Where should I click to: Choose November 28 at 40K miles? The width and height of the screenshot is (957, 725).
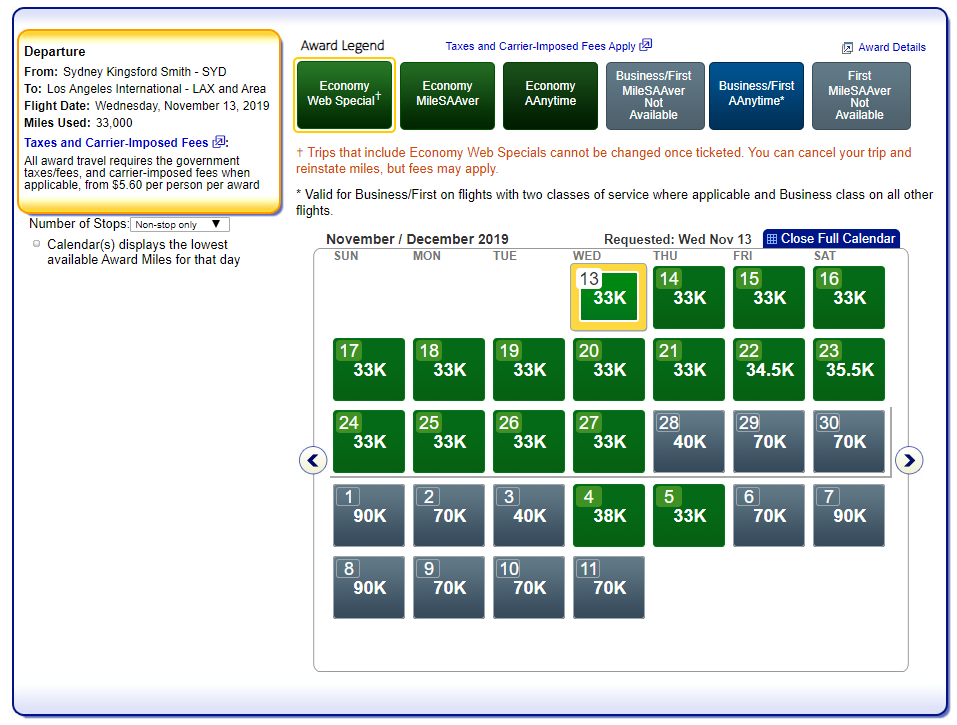(x=688, y=441)
